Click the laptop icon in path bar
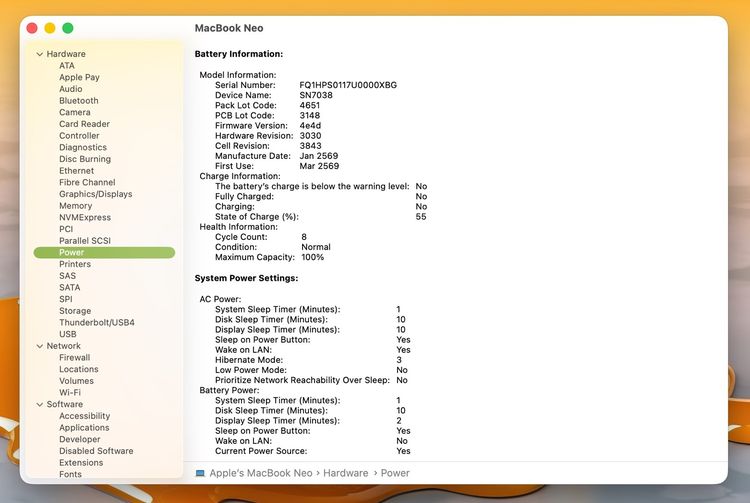The width and height of the screenshot is (750, 503). tap(200, 473)
